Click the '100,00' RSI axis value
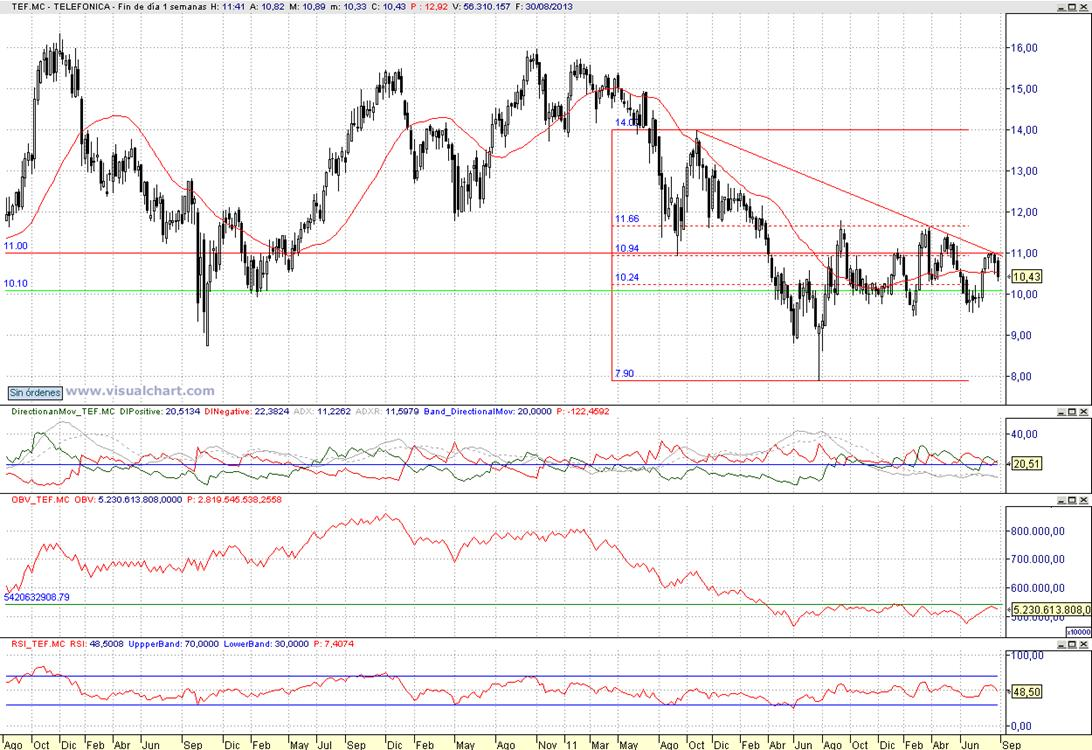1092x750 pixels. click(x=1027, y=655)
